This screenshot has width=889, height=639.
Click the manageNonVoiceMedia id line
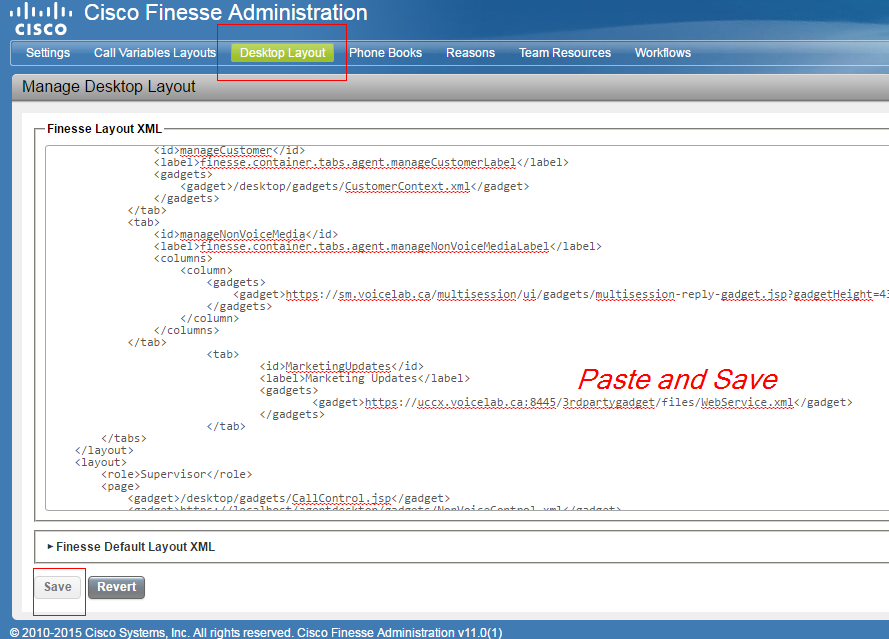245,234
